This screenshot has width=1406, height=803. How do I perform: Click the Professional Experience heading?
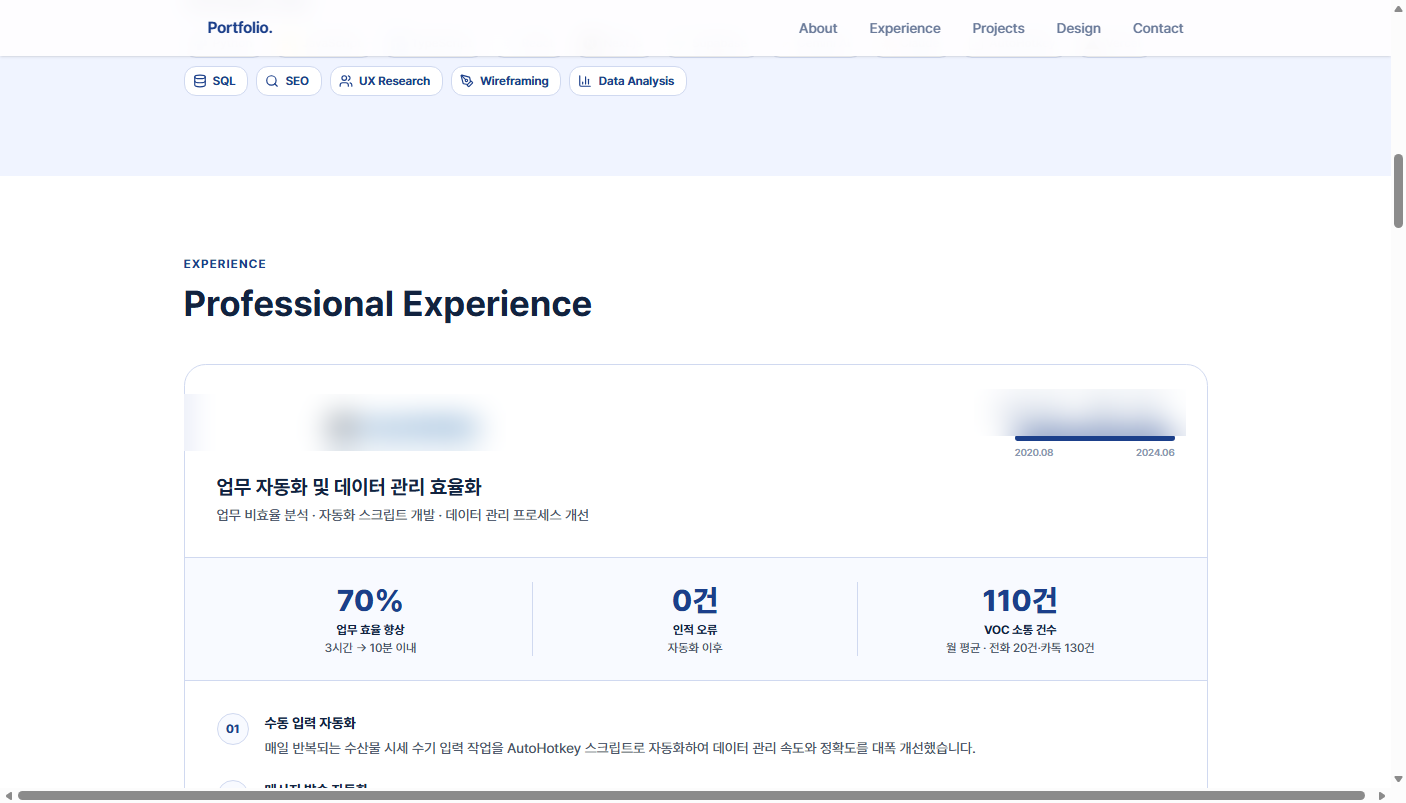click(387, 303)
